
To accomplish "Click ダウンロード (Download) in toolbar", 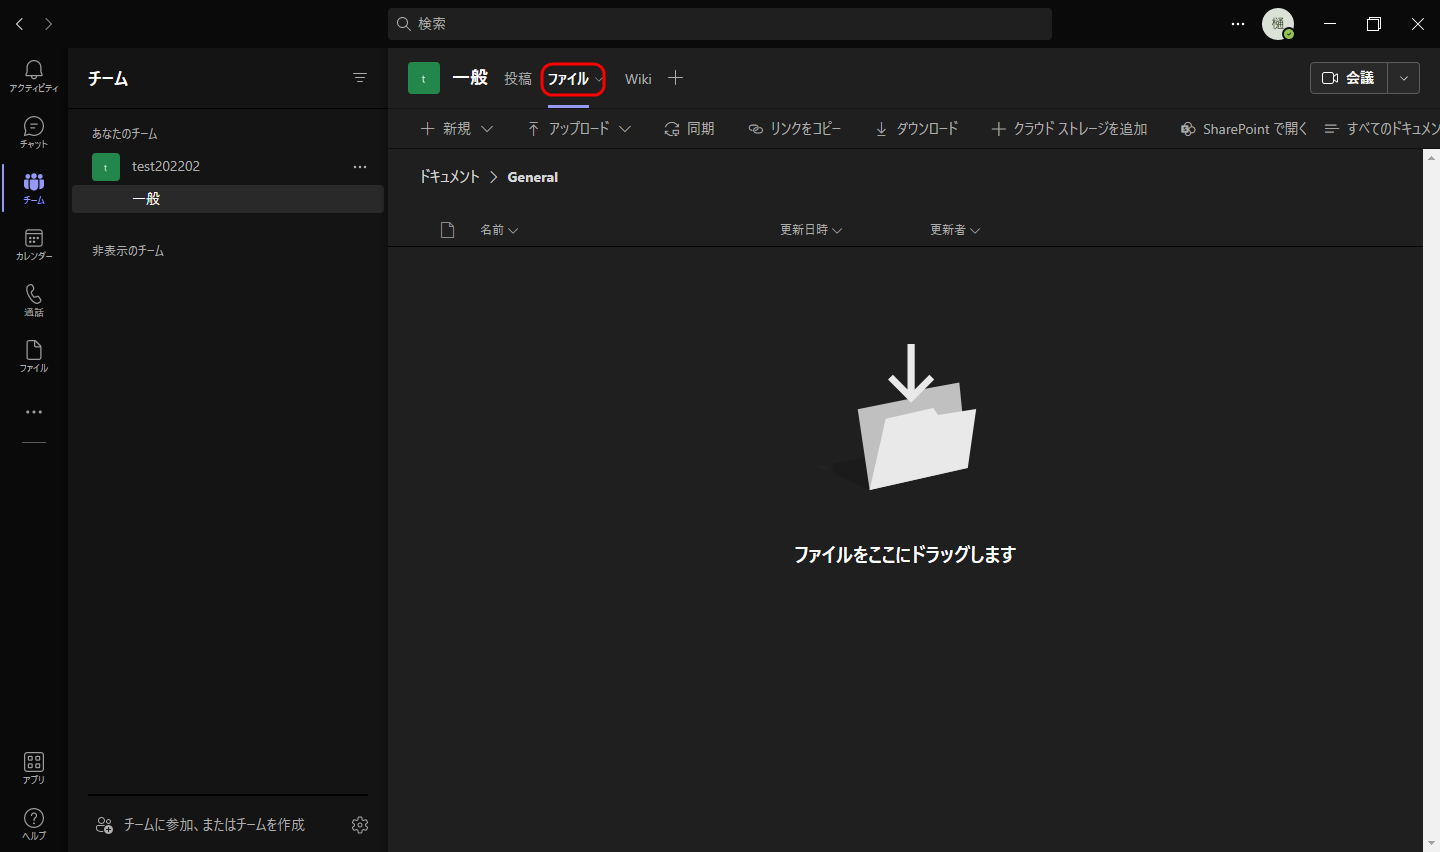I will (x=916, y=129).
